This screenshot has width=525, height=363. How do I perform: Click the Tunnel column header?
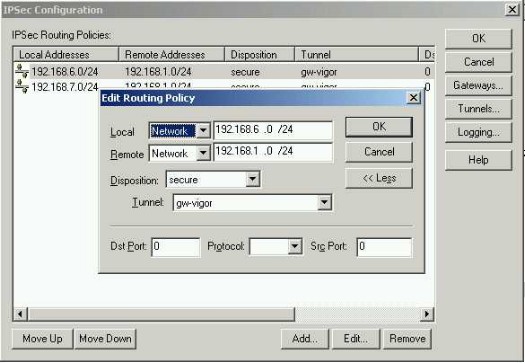357,55
